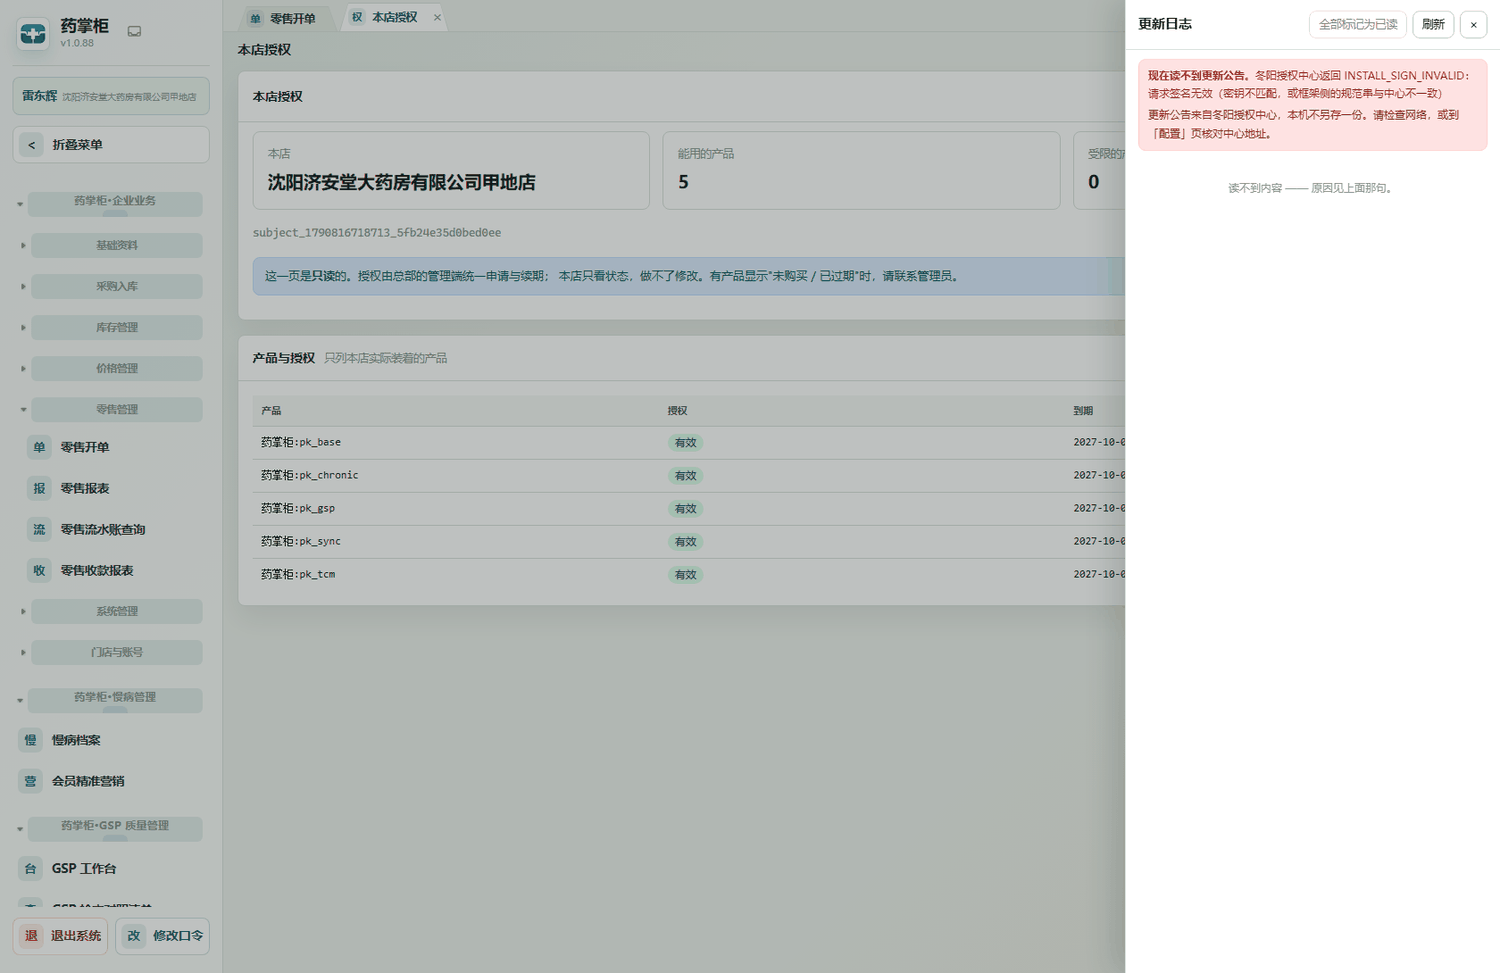Click the user card 雷东辉
The width and height of the screenshot is (1500, 973).
[111, 96]
